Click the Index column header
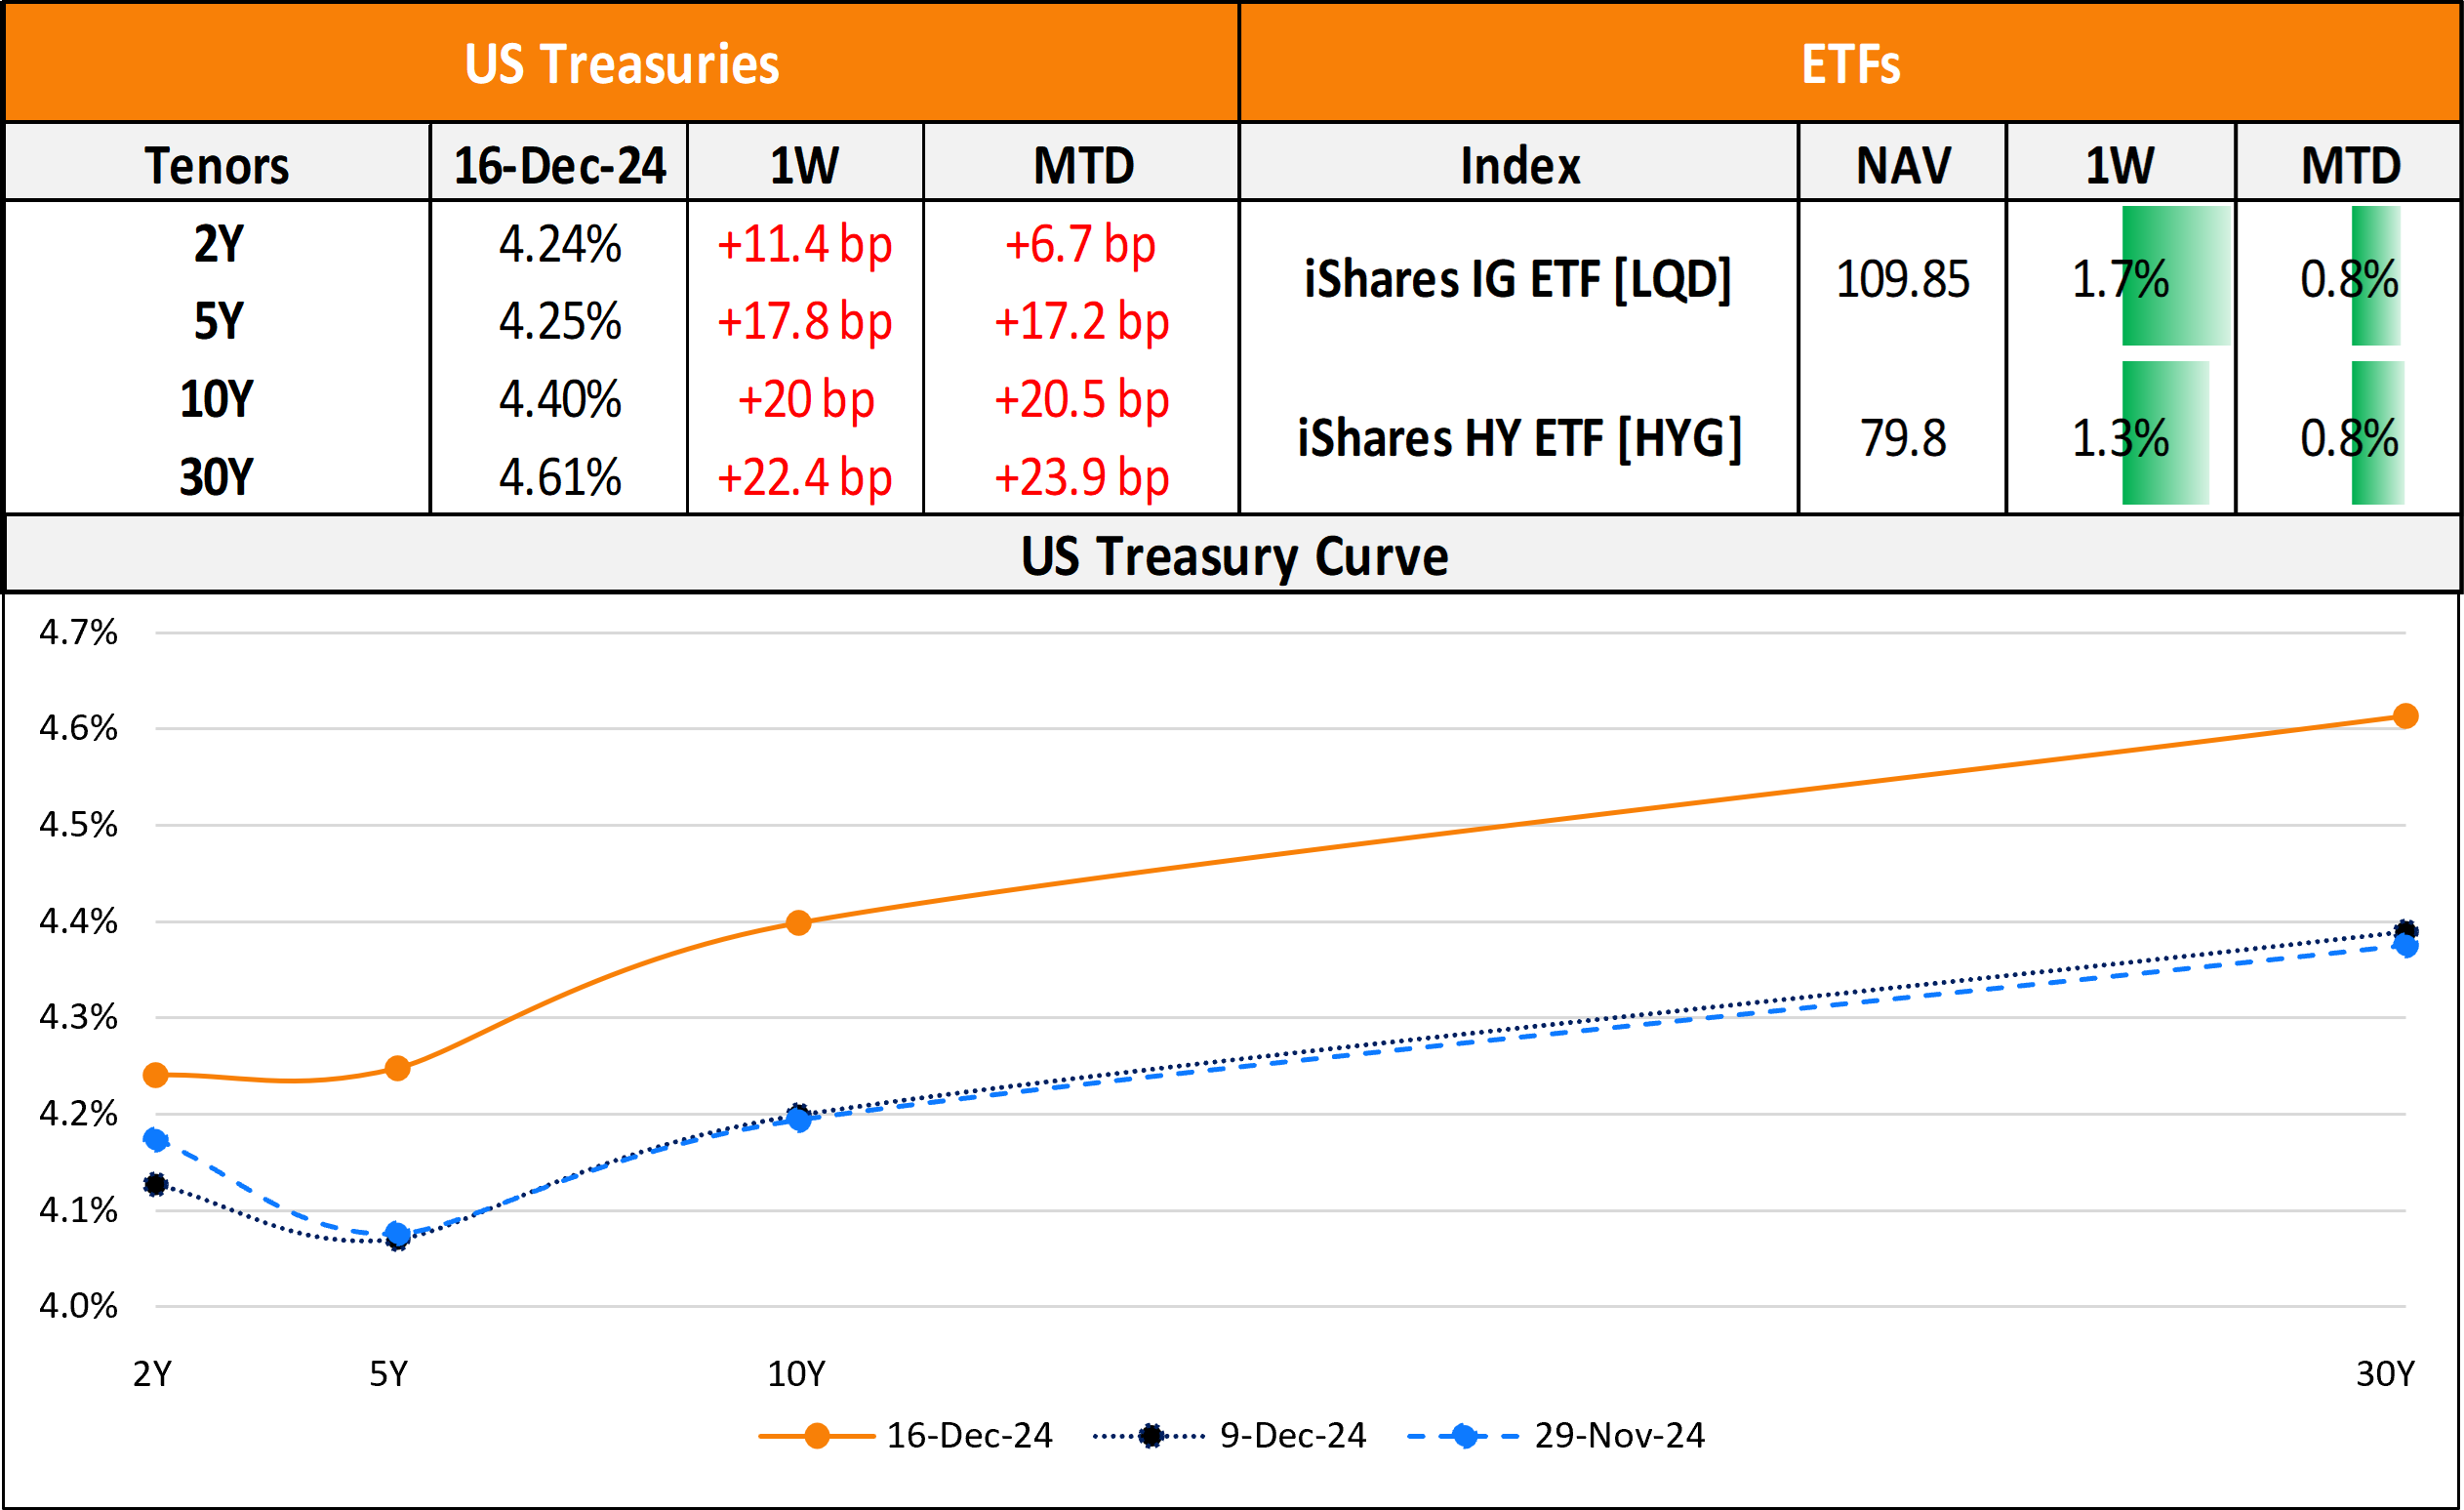The width and height of the screenshot is (2464, 1510). pyautogui.click(x=1519, y=165)
